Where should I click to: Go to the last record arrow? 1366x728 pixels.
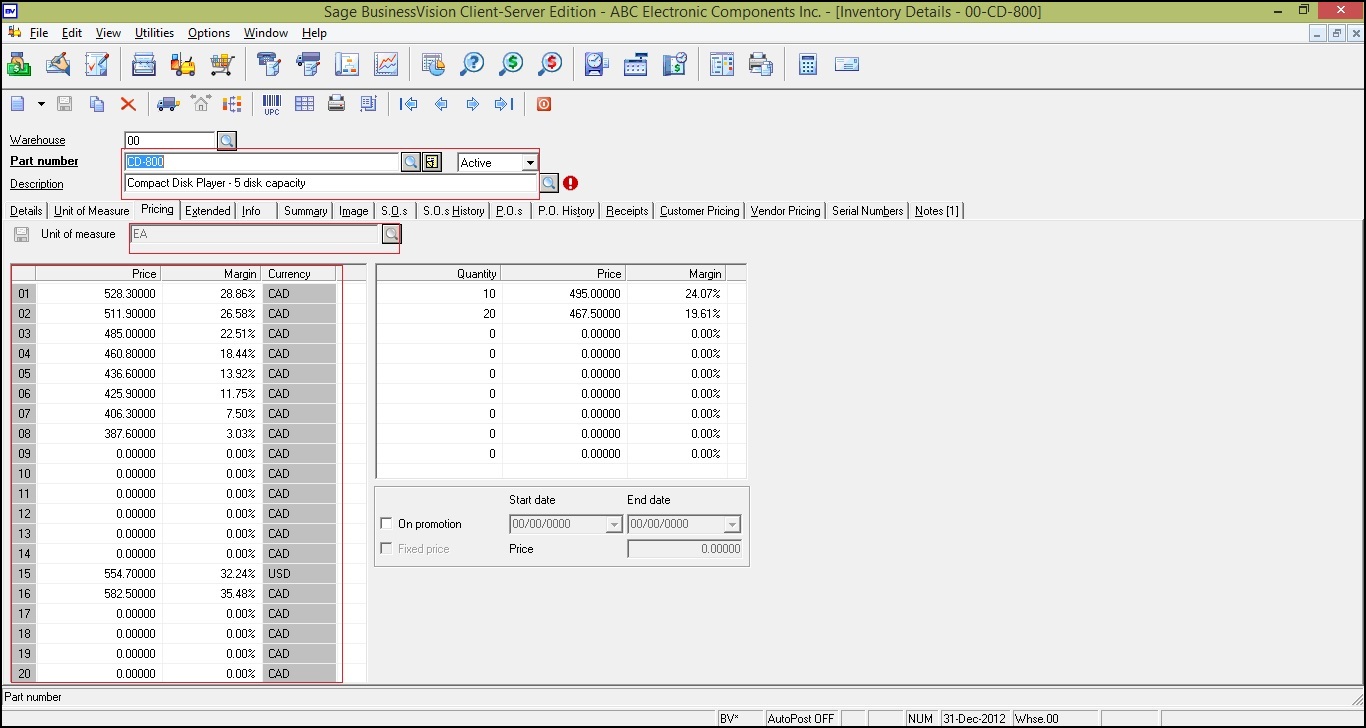pos(505,104)
